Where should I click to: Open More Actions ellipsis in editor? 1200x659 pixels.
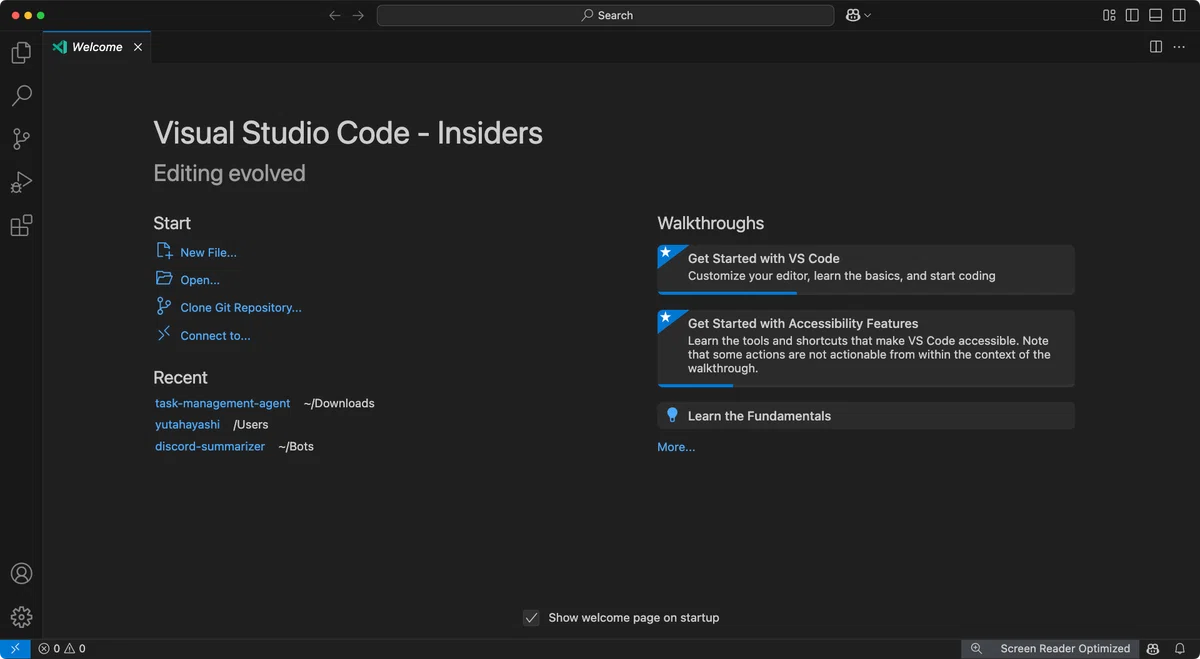click(1179, 47)
